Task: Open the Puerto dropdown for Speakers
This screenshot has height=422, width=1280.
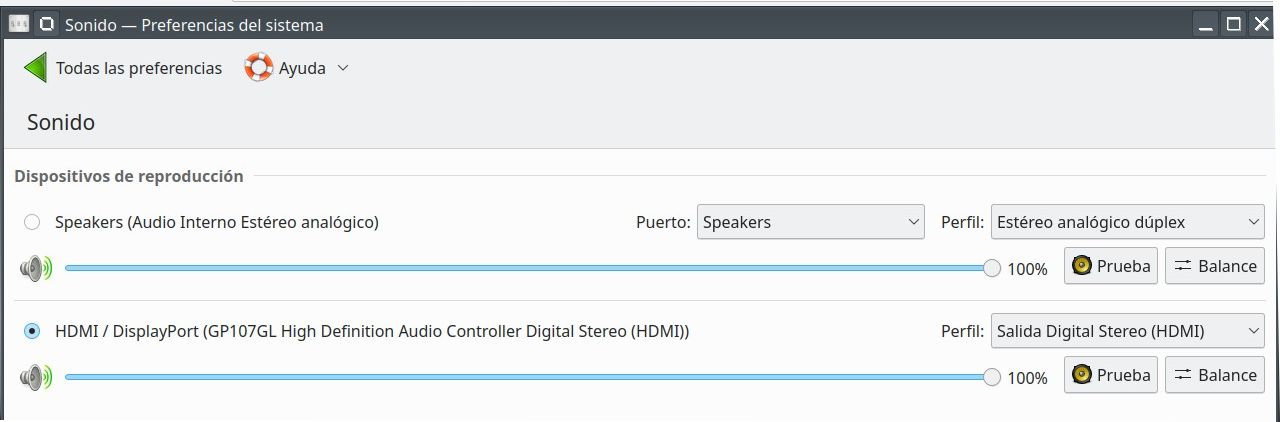Action: pyautogui.click(x=809, y=222)
